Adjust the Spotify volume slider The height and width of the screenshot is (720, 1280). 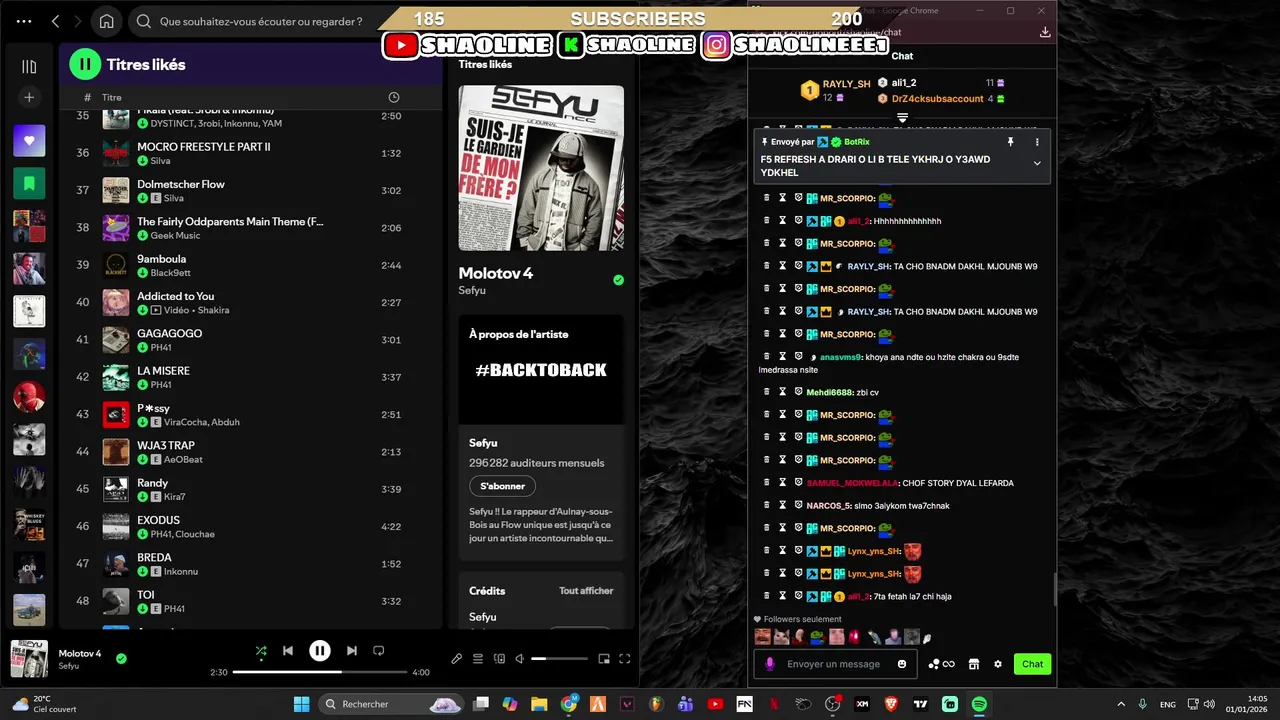pos(559,659)
